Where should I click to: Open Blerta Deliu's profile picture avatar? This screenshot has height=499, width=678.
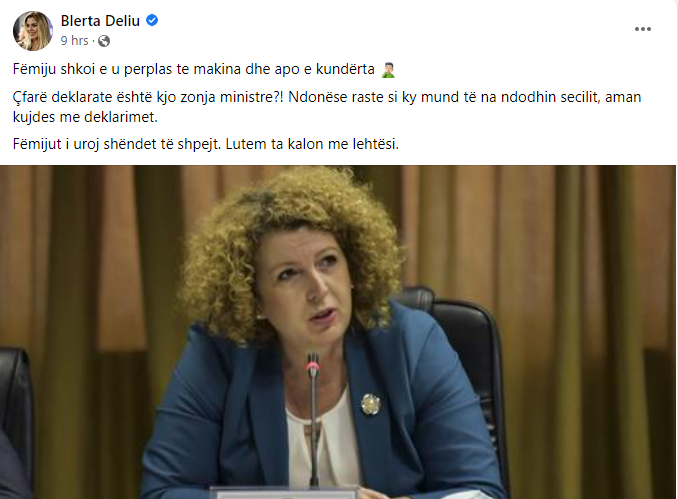coord(33,31)
